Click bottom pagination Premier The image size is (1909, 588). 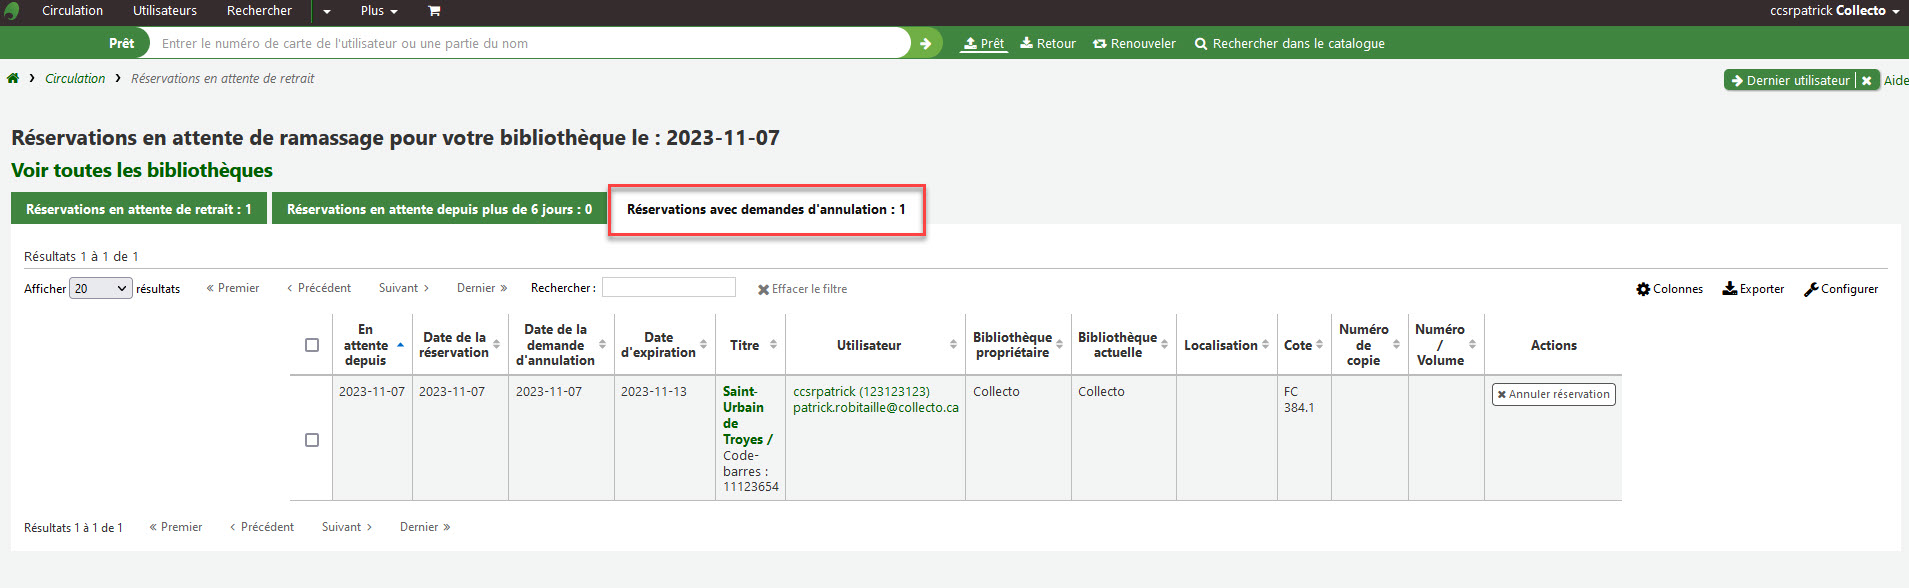pos(176,527)
